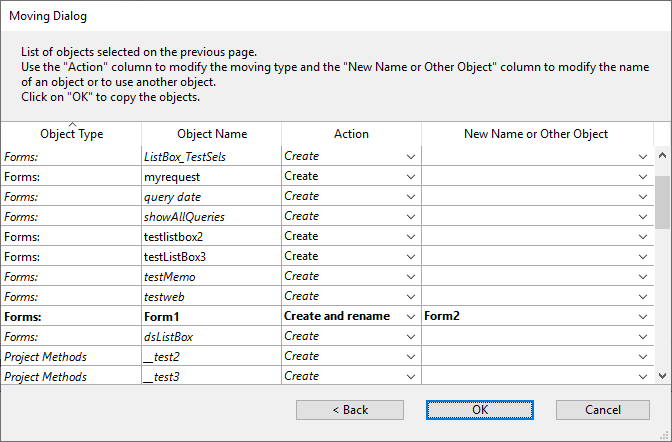Open Action dropdown for query date row
The width and height of the screenshot is (672, 442).
410,196
